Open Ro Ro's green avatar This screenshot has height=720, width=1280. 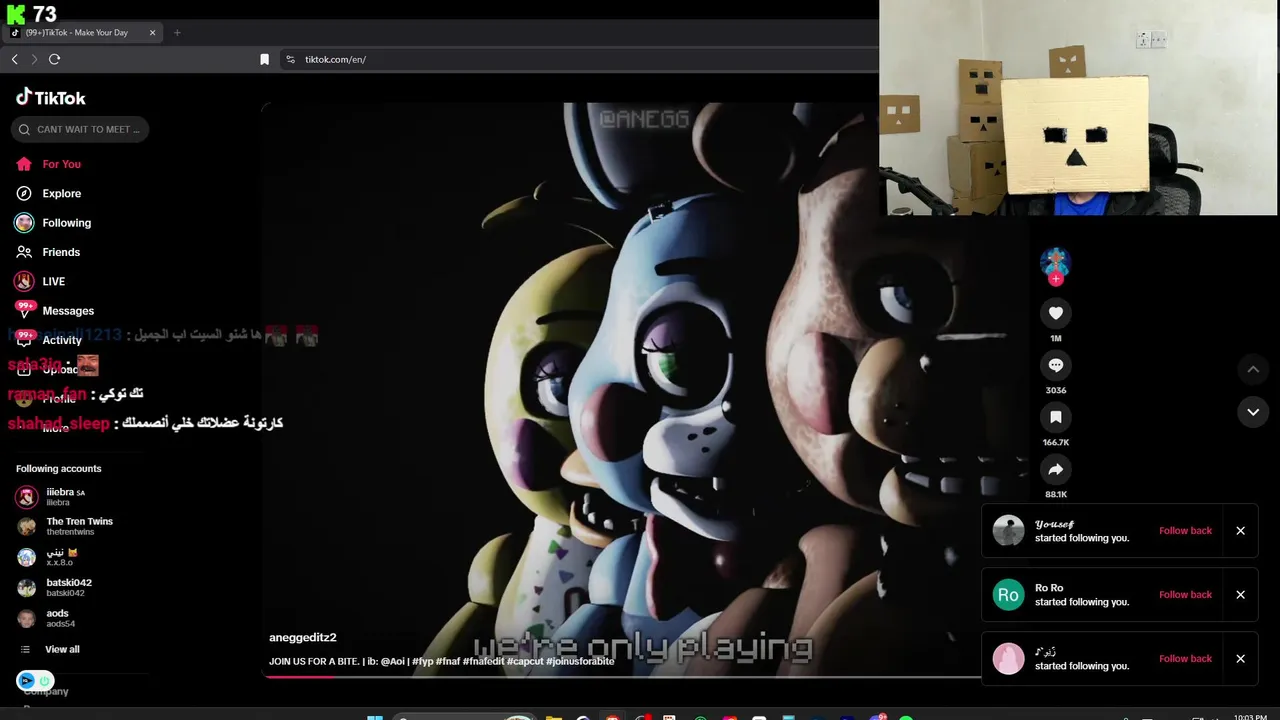pyautogui.click(x=1008, y=595)
